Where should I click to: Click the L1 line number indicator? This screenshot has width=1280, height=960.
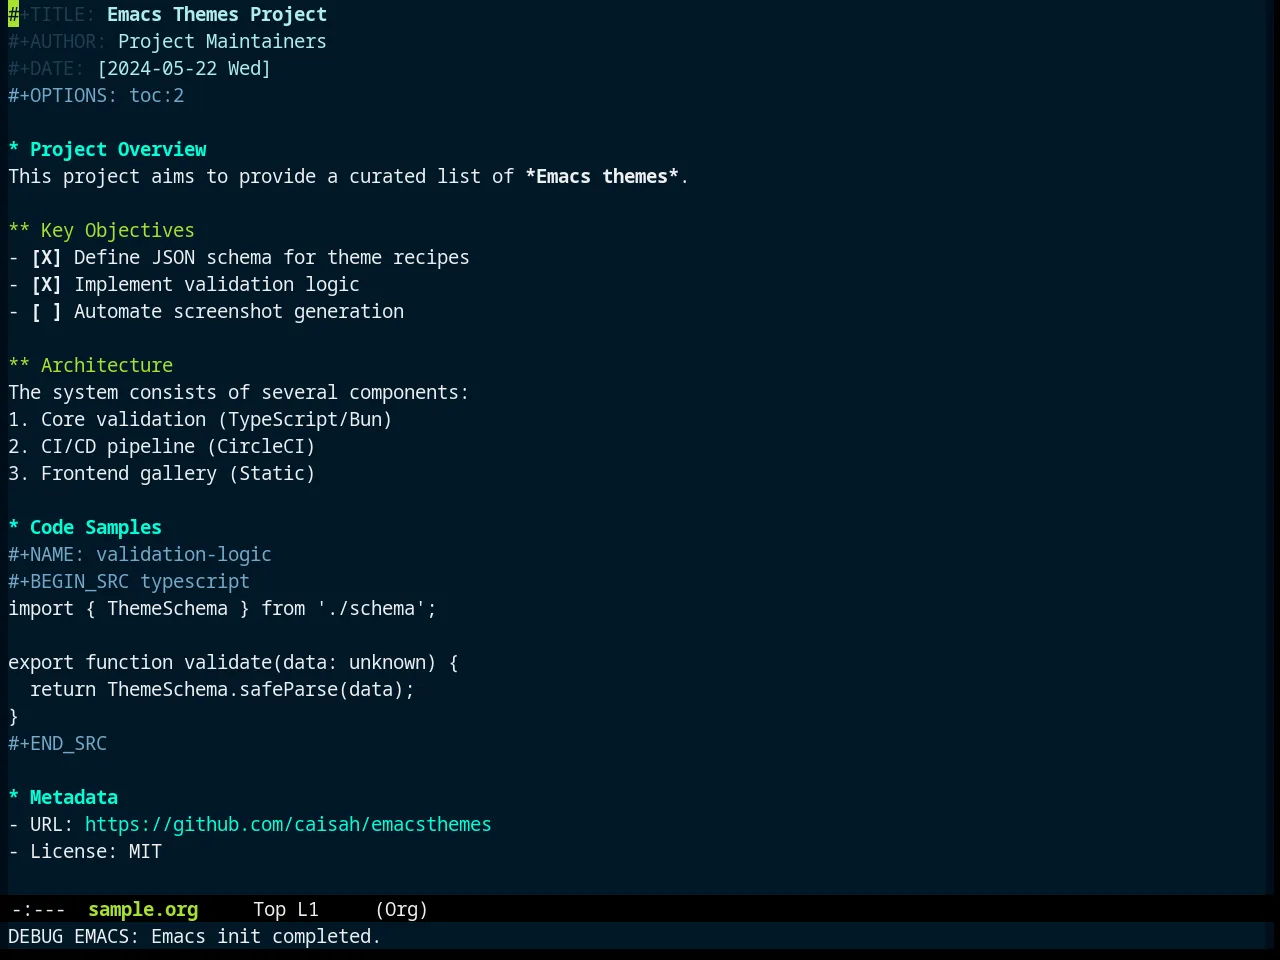[308, 910]
